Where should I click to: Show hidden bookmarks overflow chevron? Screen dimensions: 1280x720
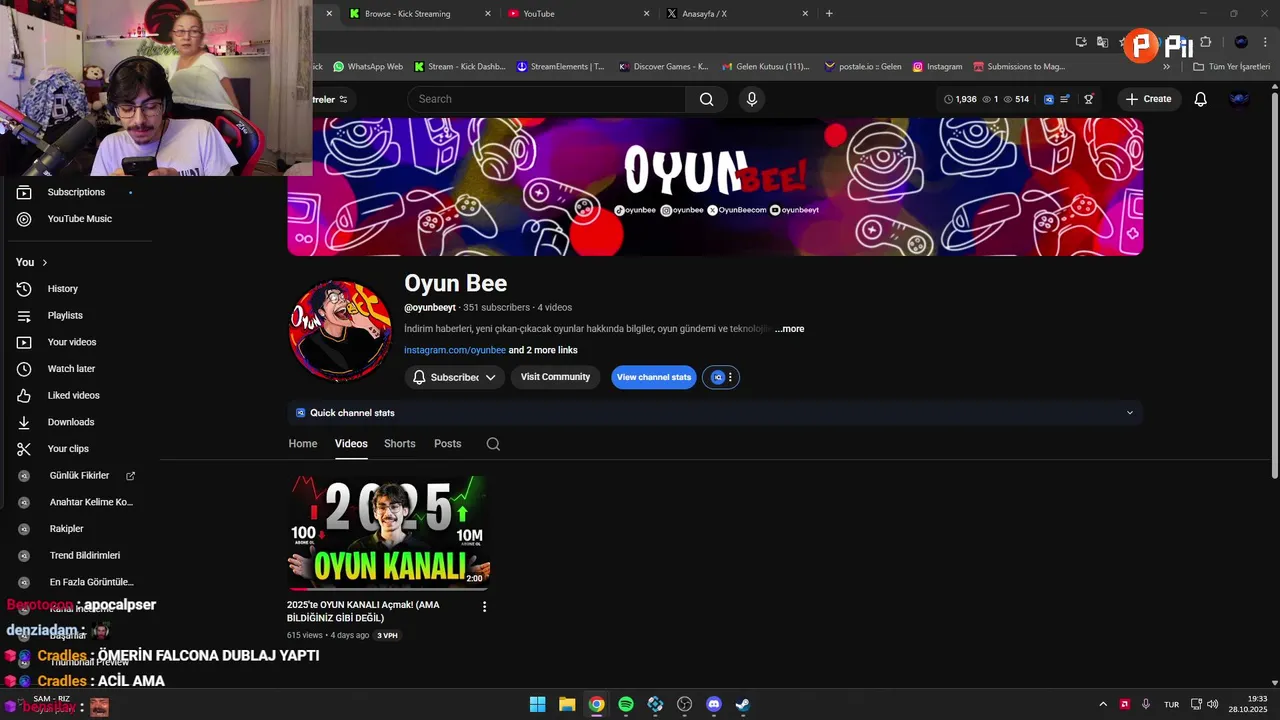1166,67
